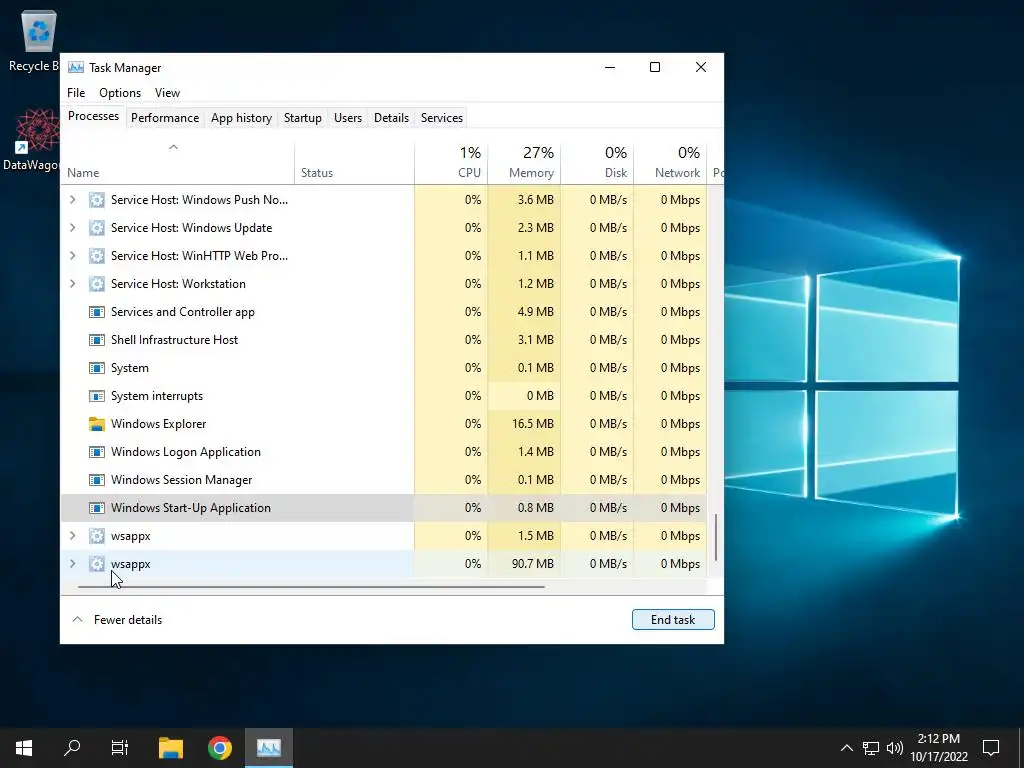Open the volume speaker icon in tray

click(x=895, y=748)
